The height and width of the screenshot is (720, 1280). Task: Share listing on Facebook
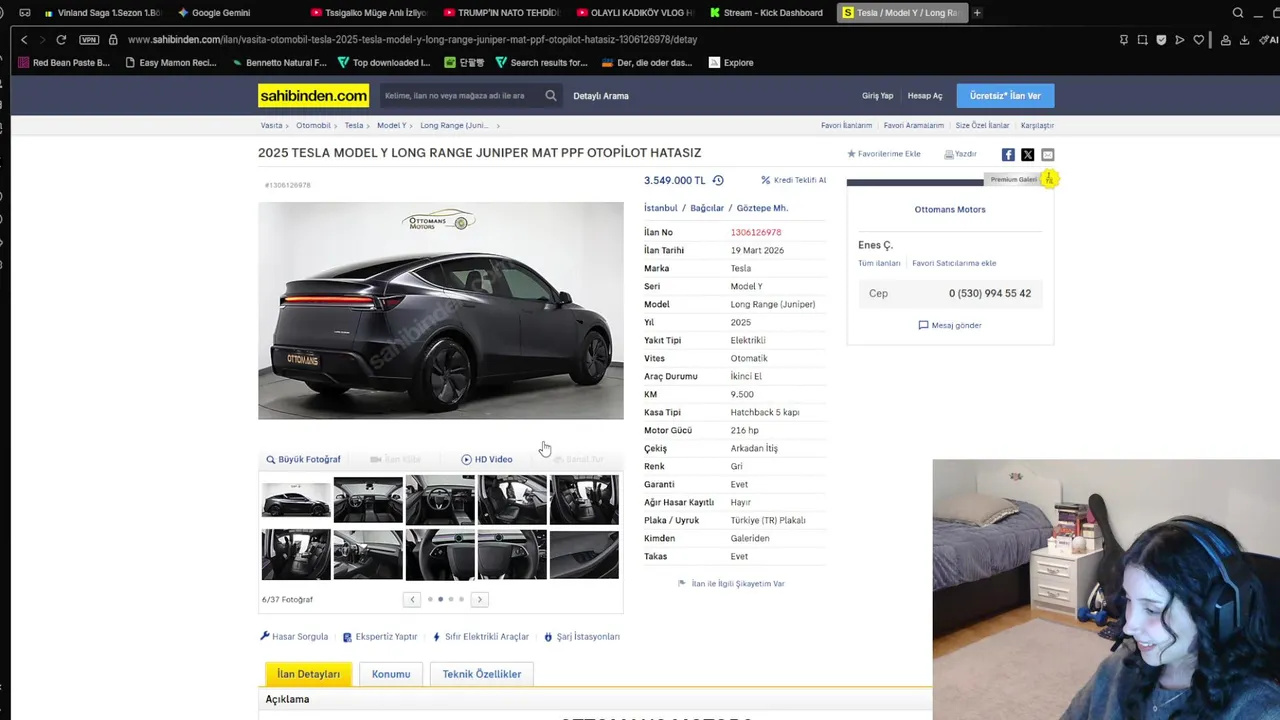pos(1008,155)
